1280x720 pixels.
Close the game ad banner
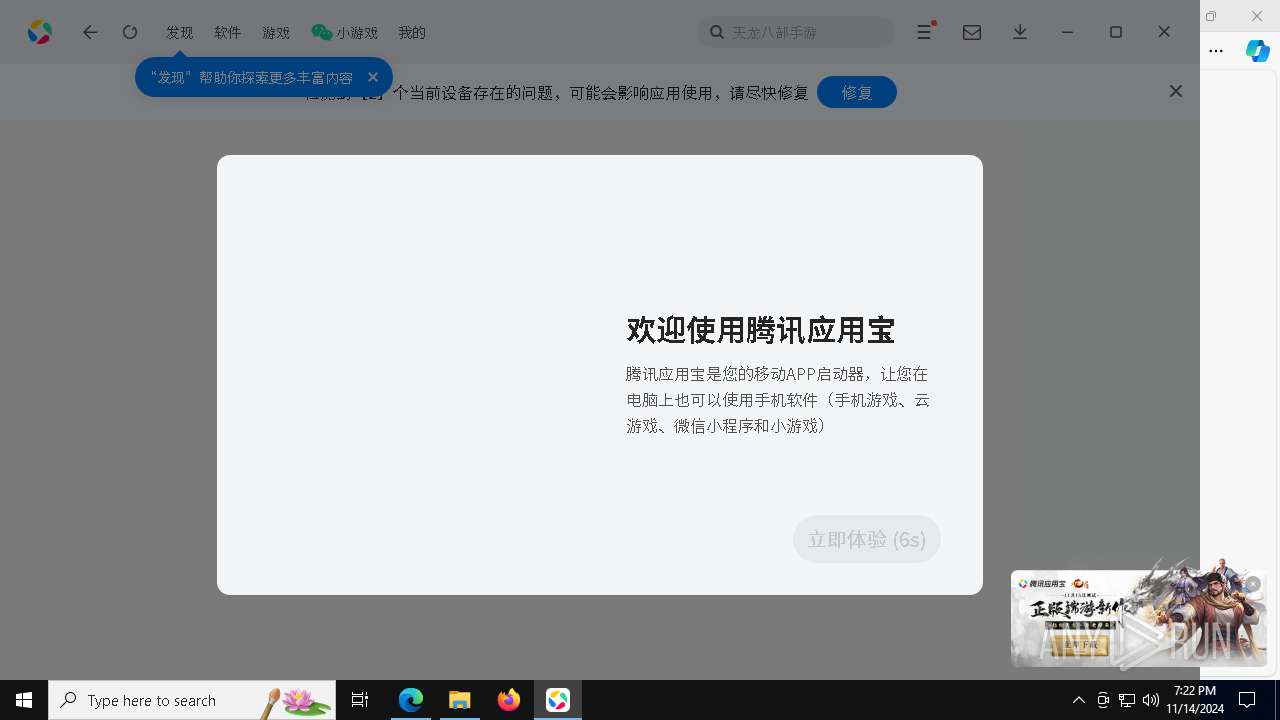tap(1252, 584)
